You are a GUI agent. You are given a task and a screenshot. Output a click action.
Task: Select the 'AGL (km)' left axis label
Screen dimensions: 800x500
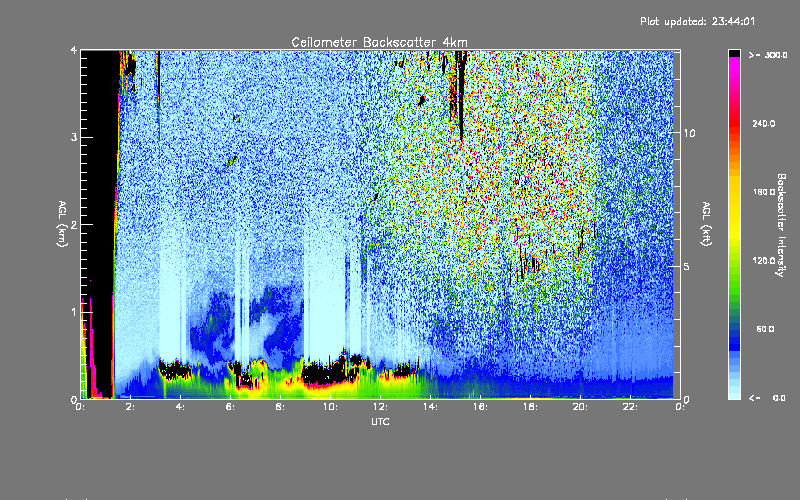click(x=62, y=224)
